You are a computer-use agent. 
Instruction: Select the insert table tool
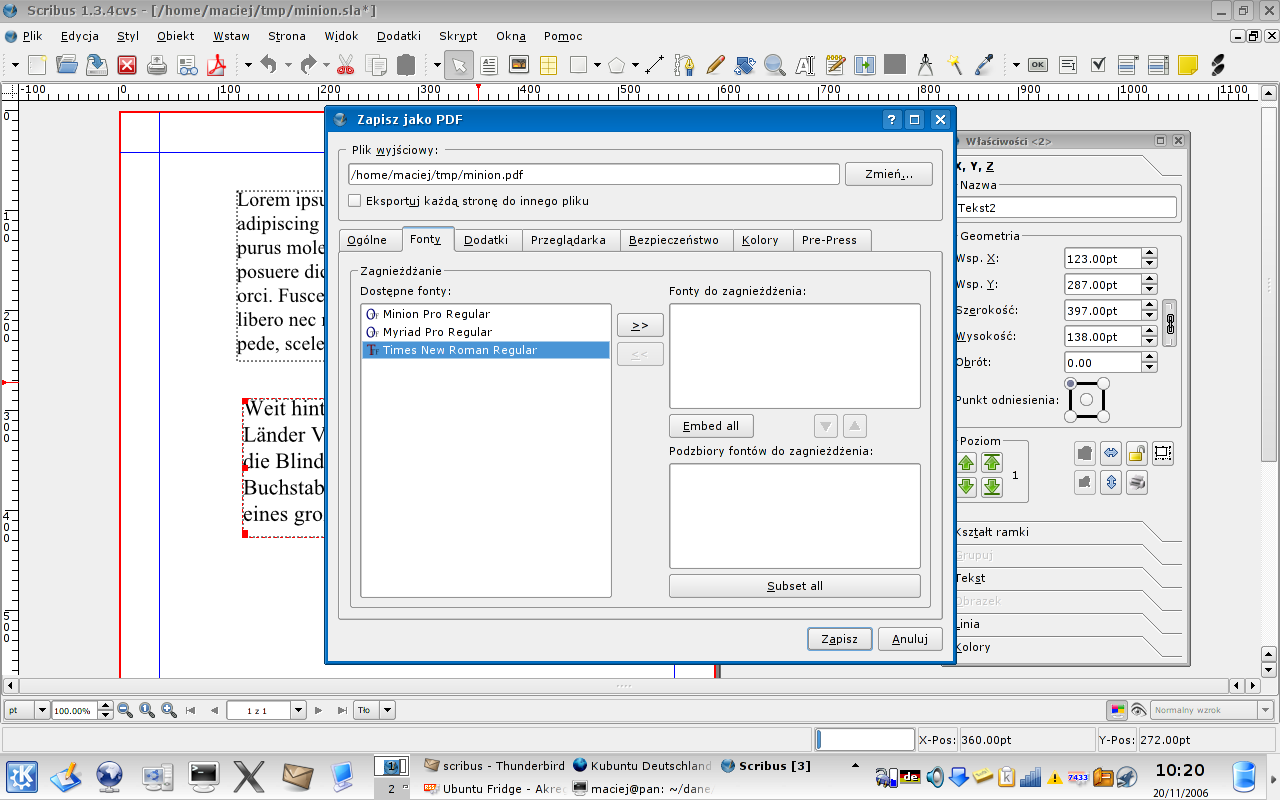pos(548,65)
